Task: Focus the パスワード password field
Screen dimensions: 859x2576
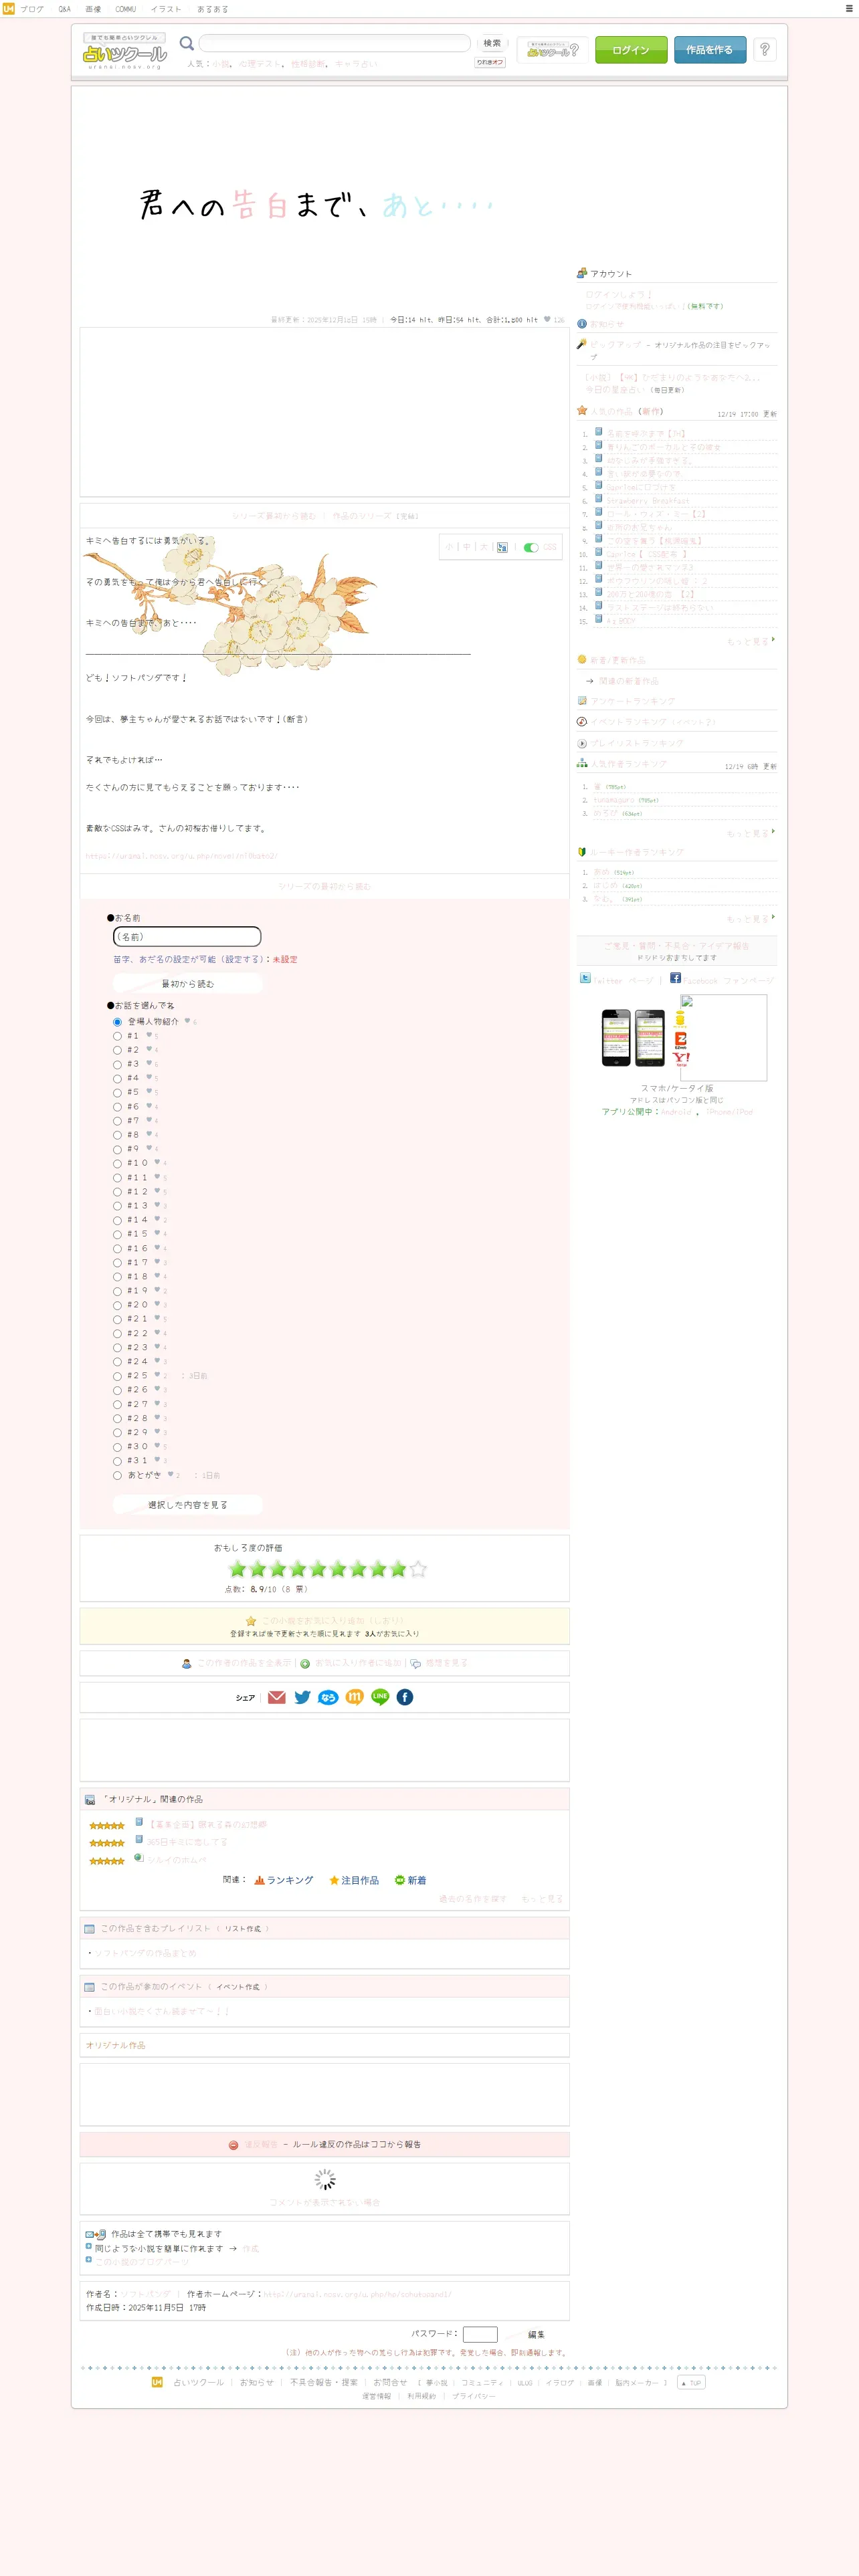Action: (x=480, y=2334)
